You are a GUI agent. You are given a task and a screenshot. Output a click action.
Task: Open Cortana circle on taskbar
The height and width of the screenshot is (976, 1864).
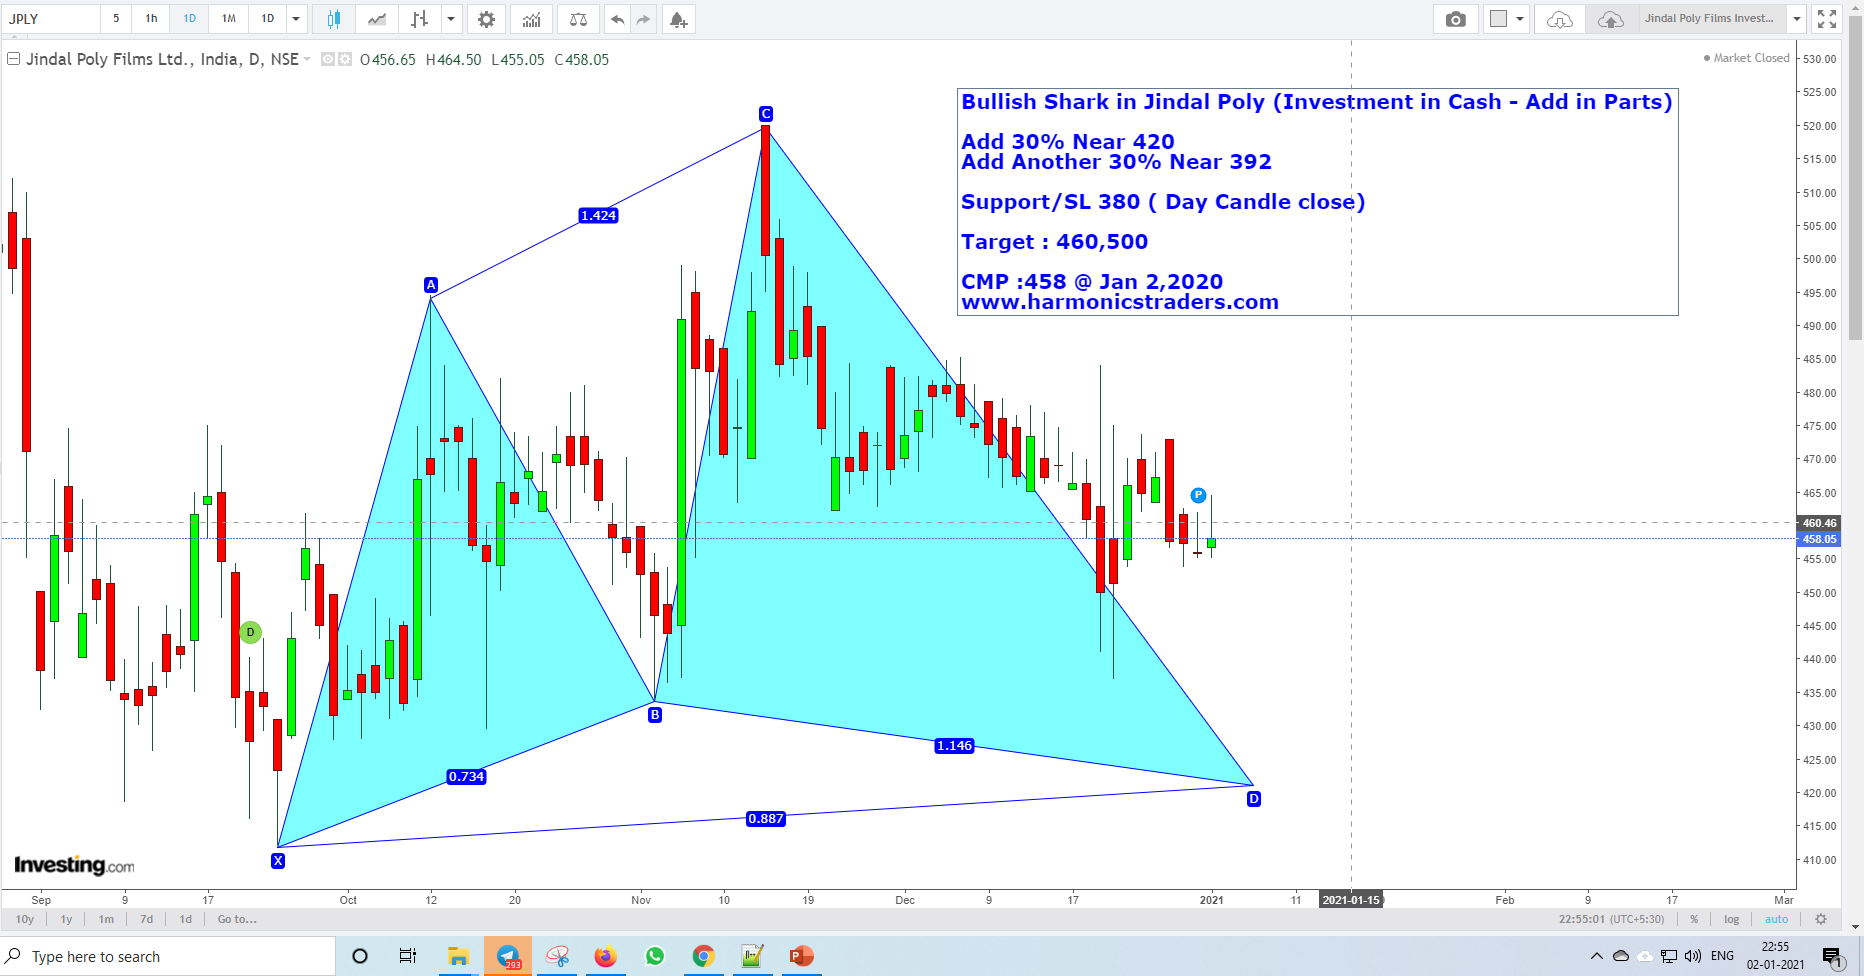360,956
